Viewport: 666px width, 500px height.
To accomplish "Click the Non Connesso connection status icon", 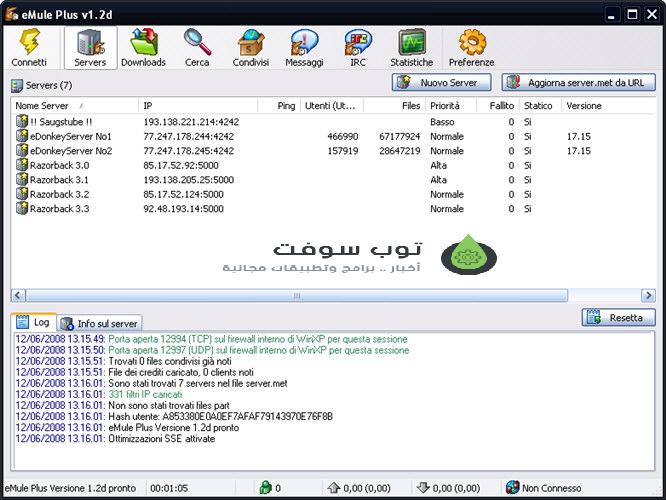I will pos(513,488).
